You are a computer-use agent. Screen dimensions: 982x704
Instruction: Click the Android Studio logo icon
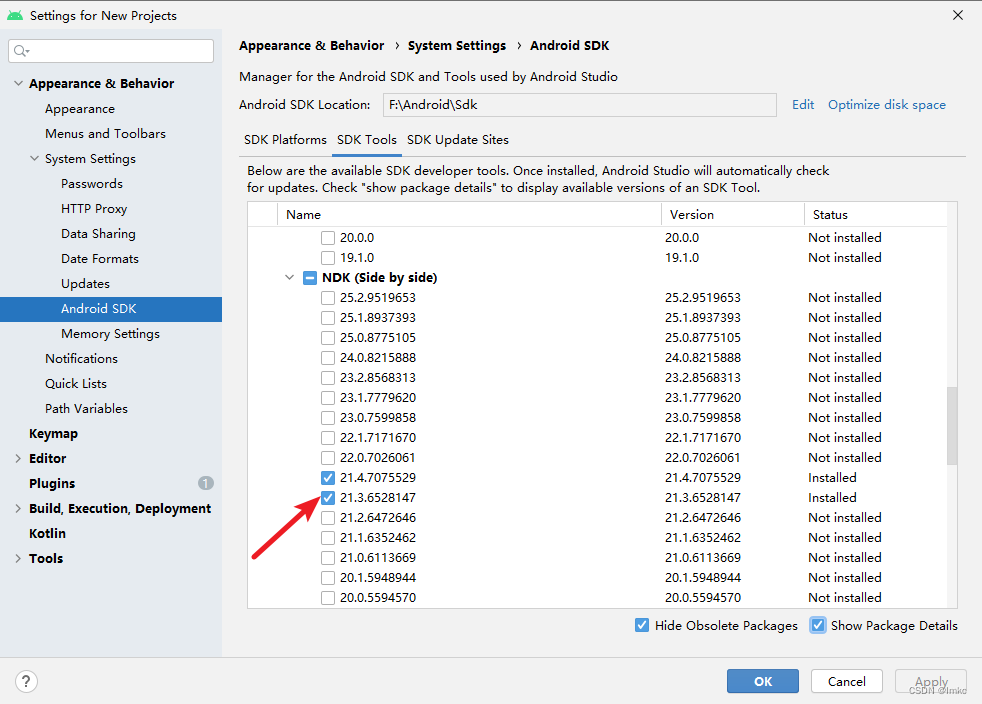(x=15, y=15)
